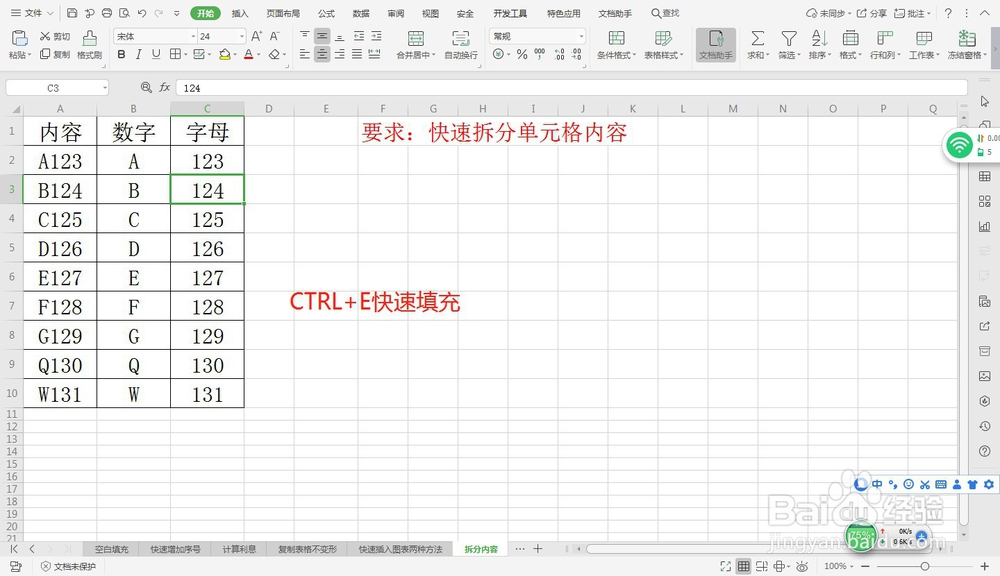This screenshot has width=1000, height=576.
Task: Open the chart icon in right sidebar
Action: [985, 226]
